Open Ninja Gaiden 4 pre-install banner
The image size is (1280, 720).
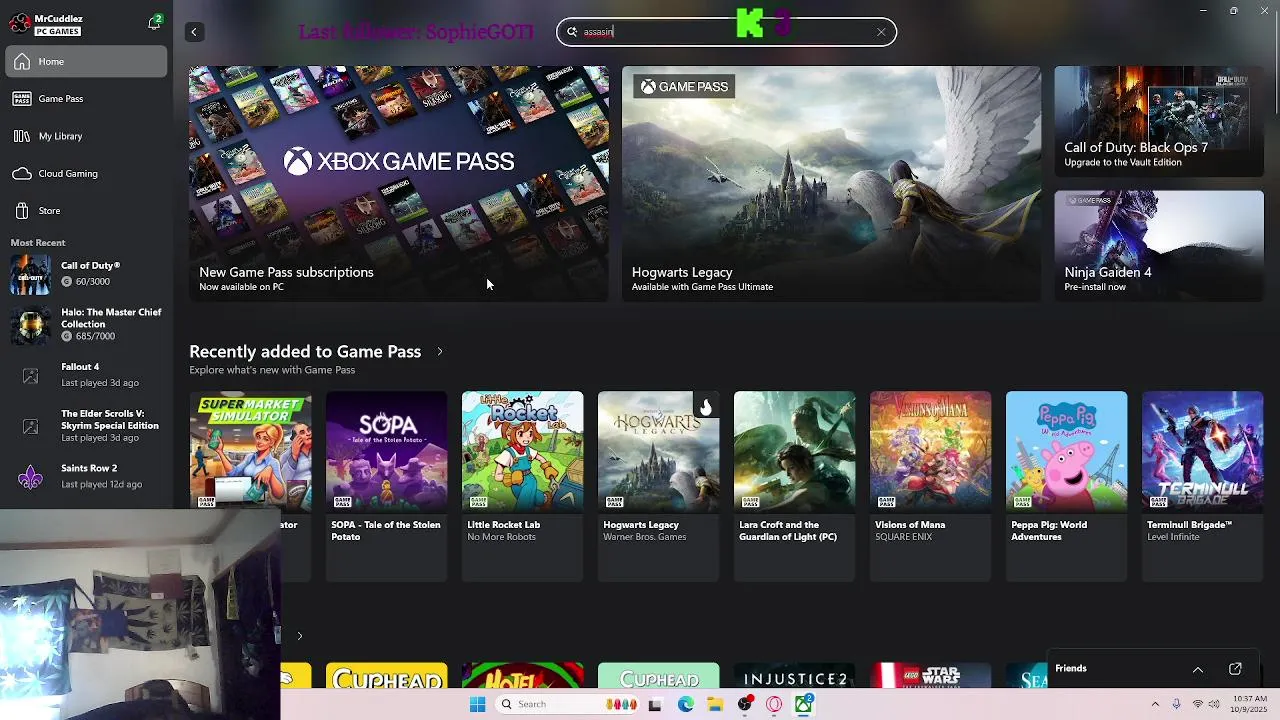pos(1159,246)
